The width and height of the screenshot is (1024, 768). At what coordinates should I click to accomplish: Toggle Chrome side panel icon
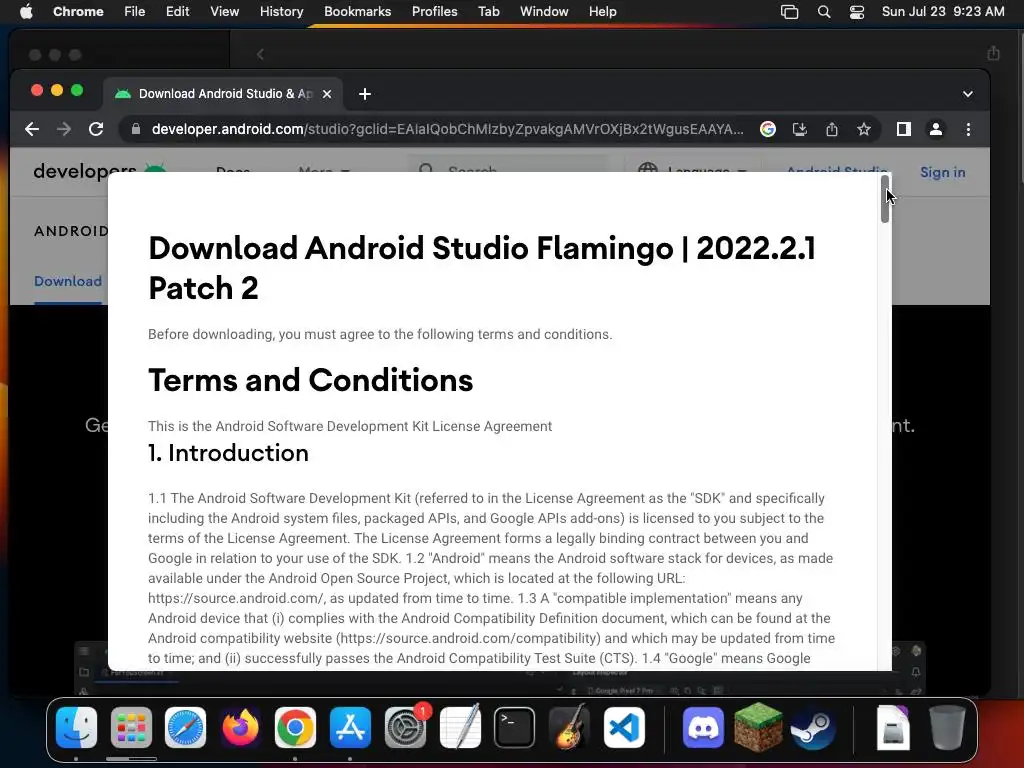pos(904,129)
